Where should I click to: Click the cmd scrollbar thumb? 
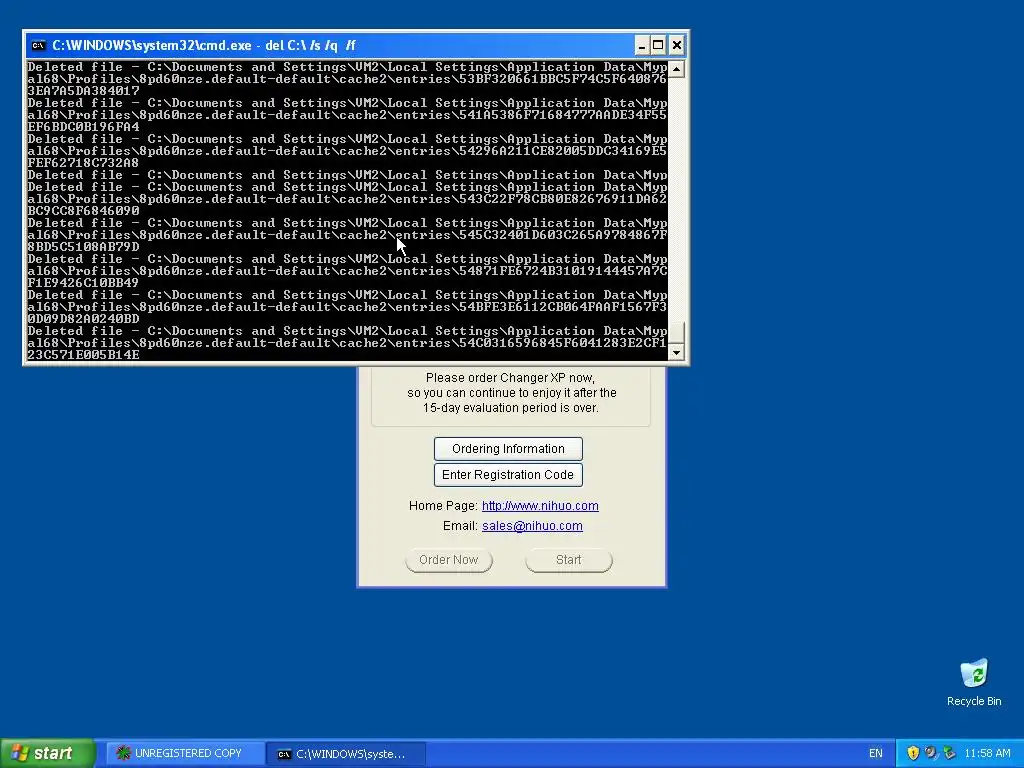tap(677, 332)
